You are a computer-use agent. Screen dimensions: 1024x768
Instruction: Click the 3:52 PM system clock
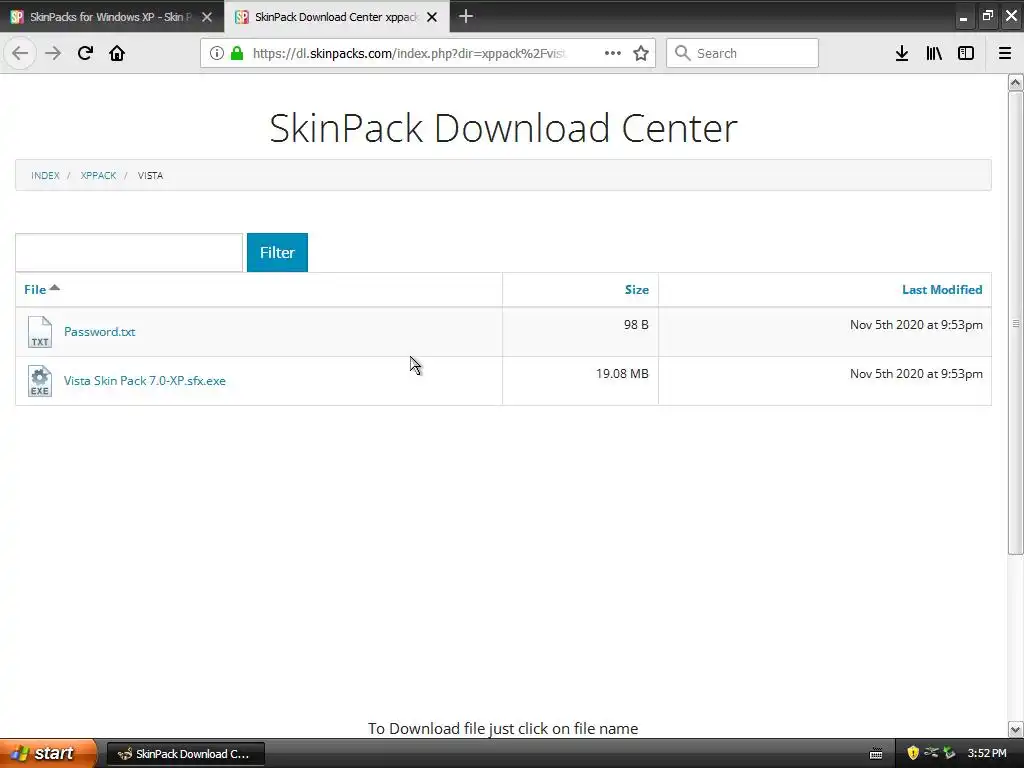click(987, 754)
